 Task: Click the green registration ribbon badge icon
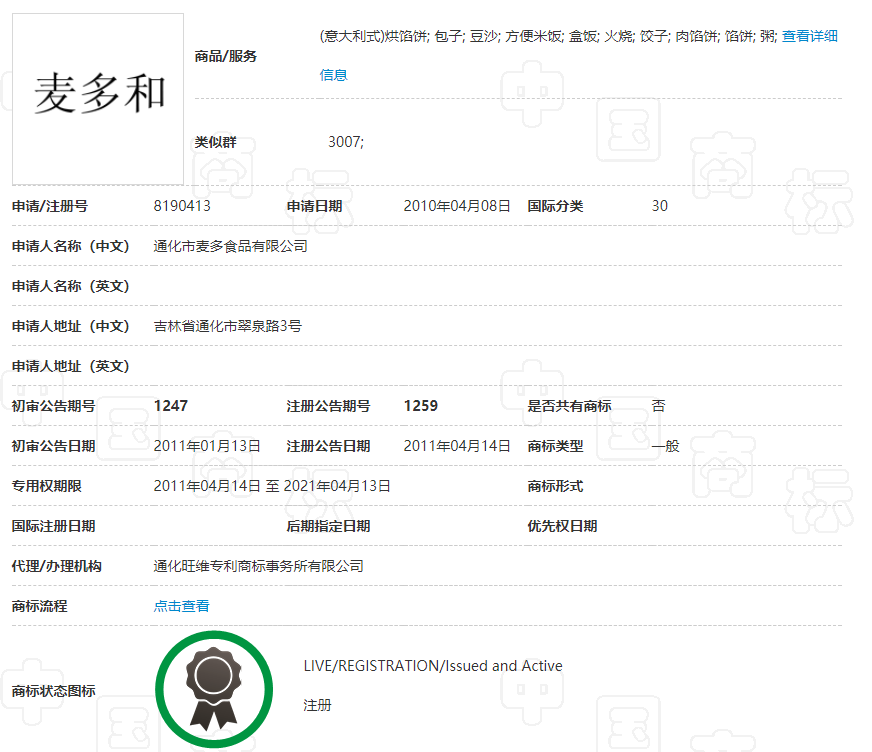click(x=213, y=688)
